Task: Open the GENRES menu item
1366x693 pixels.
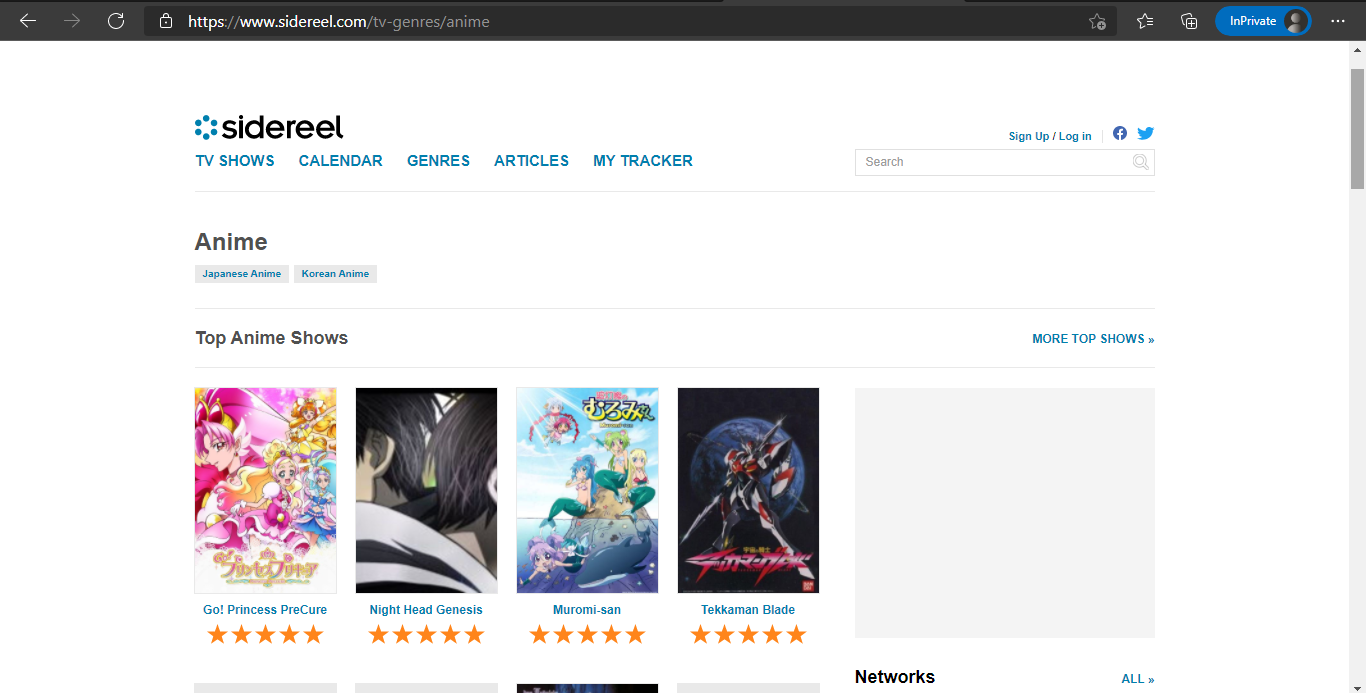Action: coord(438,161)
